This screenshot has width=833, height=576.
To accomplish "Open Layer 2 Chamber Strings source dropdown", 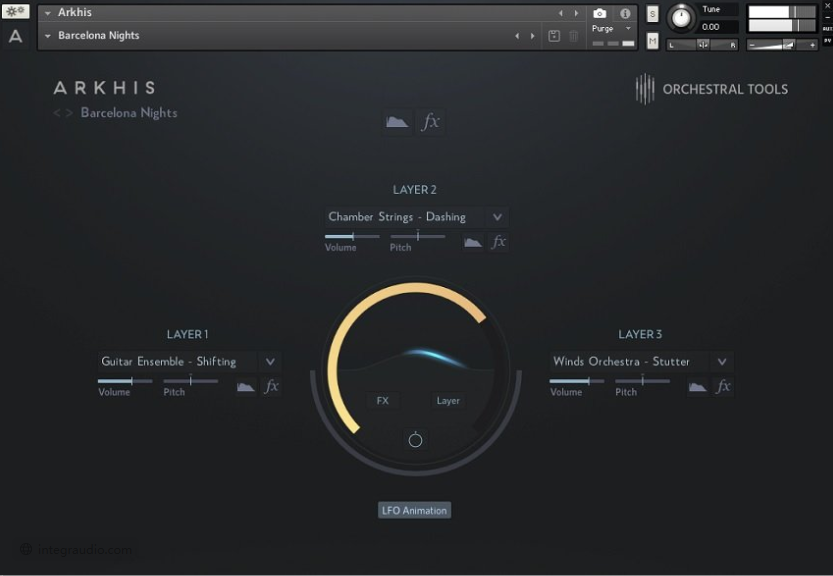I will click(497, 217).
